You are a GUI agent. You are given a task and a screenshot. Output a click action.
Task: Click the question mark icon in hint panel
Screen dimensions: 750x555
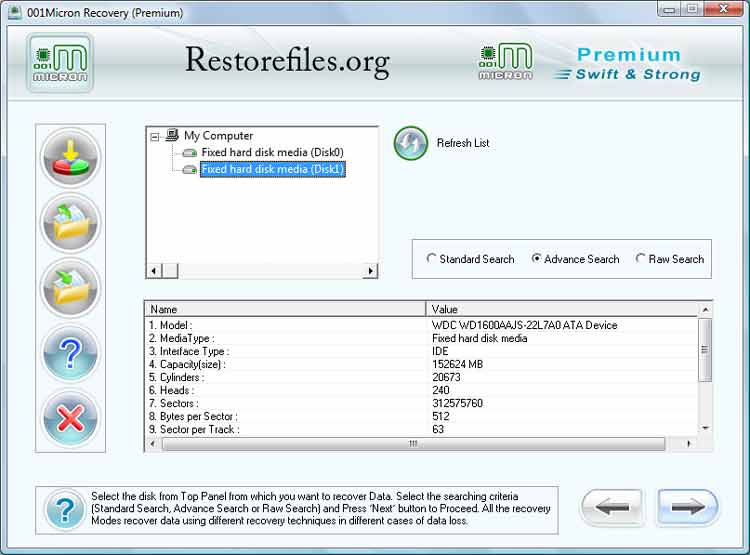tap(66, 510)
